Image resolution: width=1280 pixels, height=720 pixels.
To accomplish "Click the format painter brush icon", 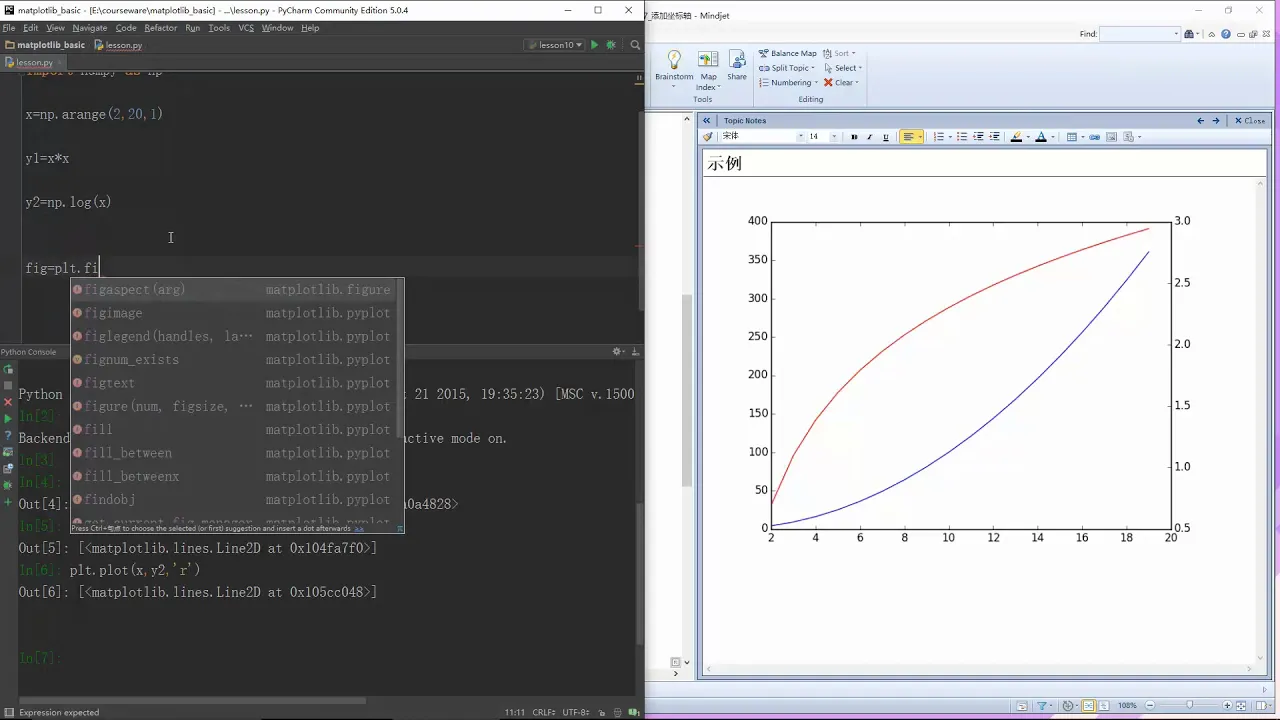I will [x=707, y=137].
